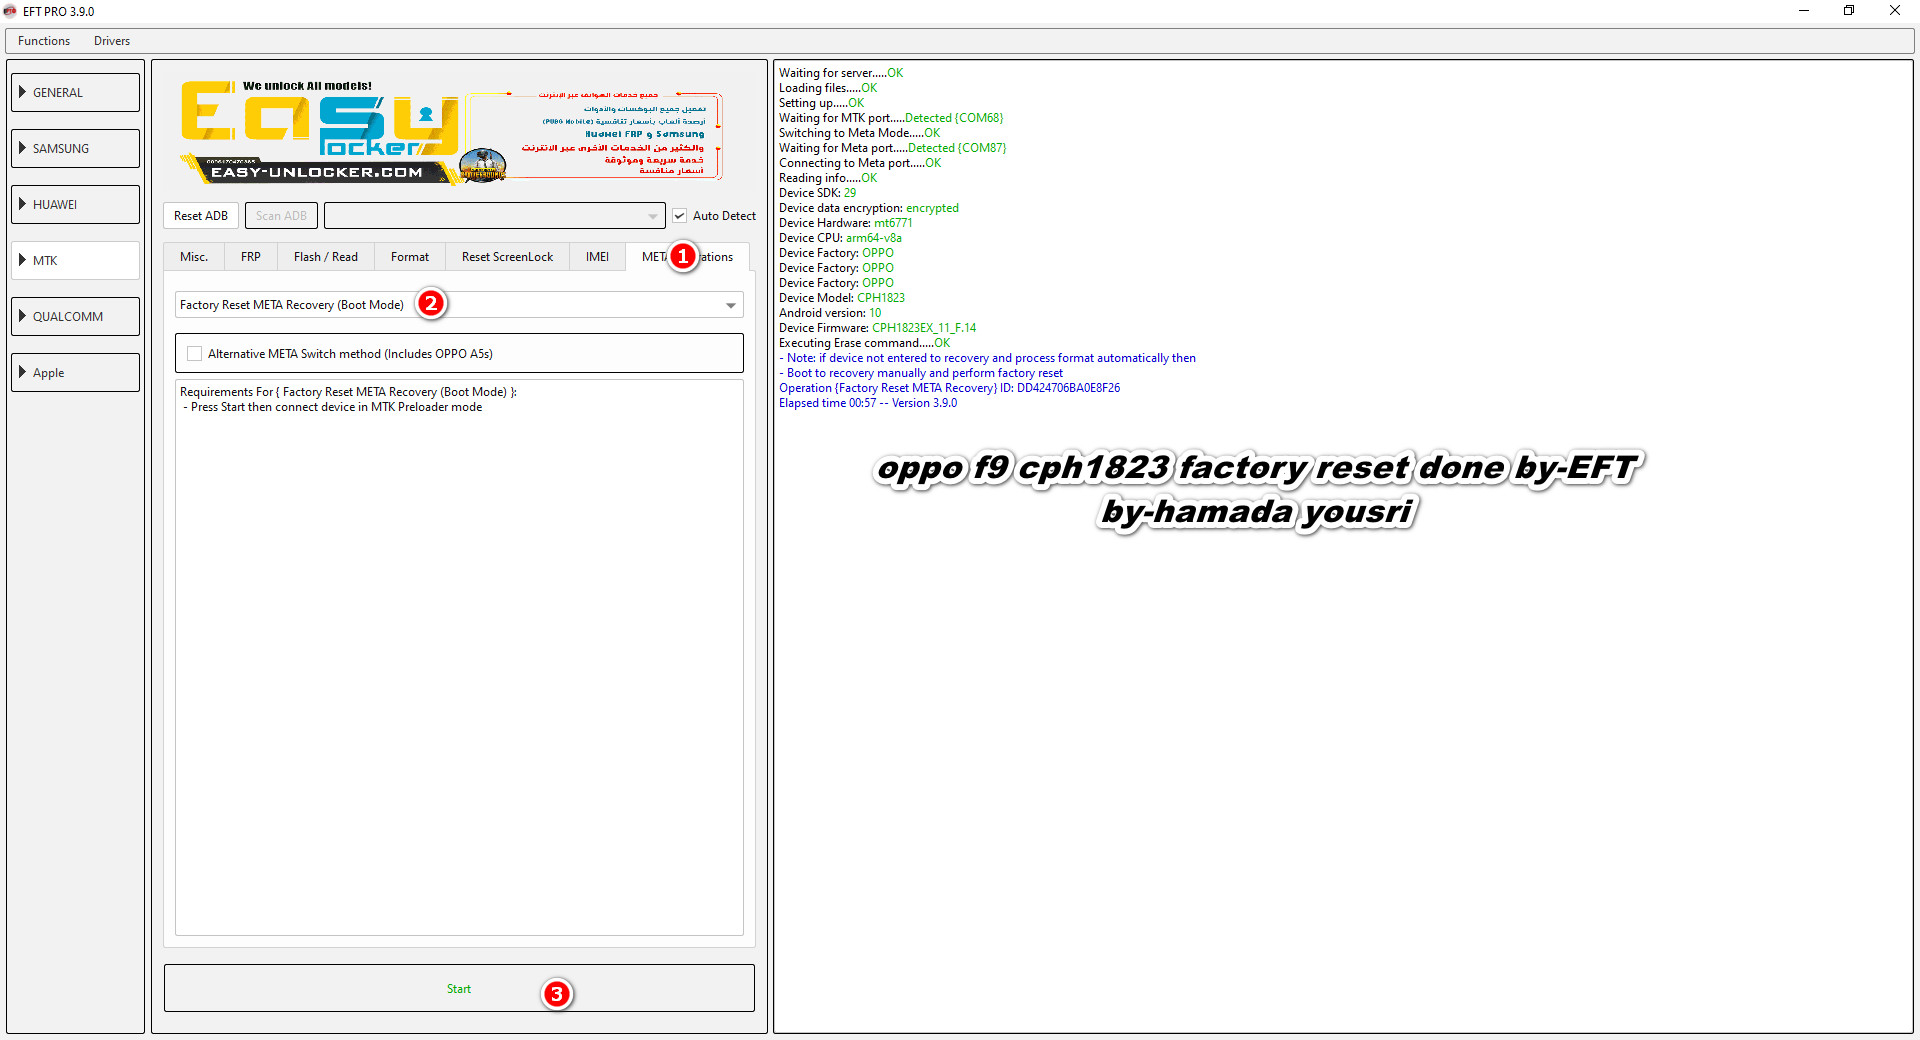Screen dimensions: 1920x1040
Task: Click 'Waiting for Meta port' detected COM87 line
Action: pyautogui.click(x=893, y=148)
